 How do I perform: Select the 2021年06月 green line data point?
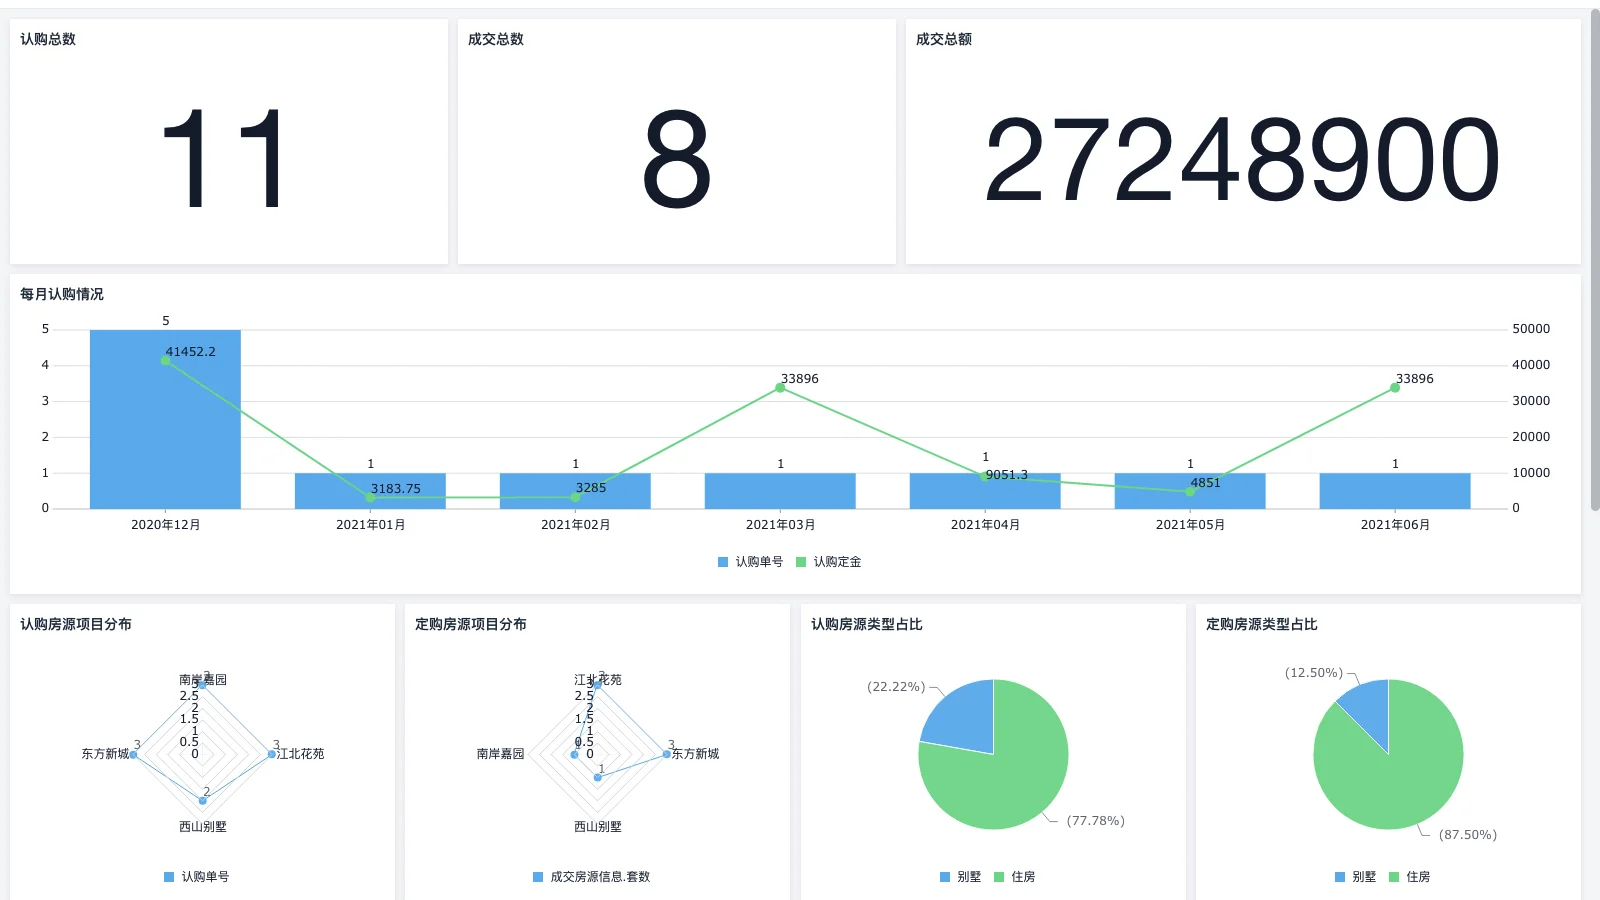click(x=1395, y=388)
